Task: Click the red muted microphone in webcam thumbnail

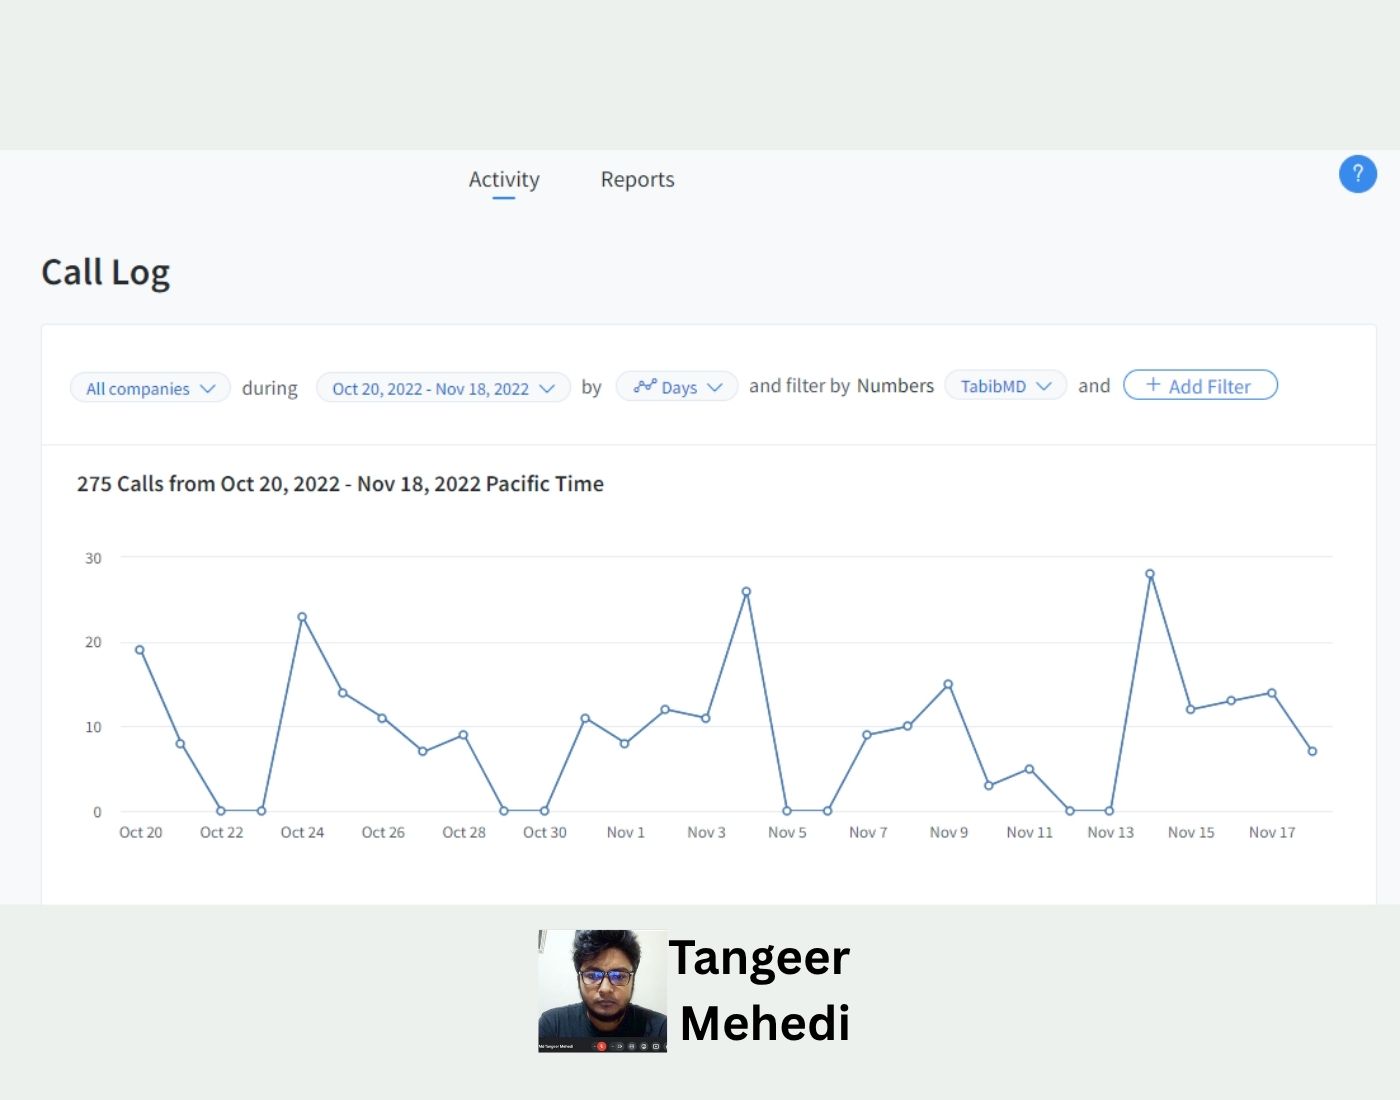Action: coord(602,1046)
